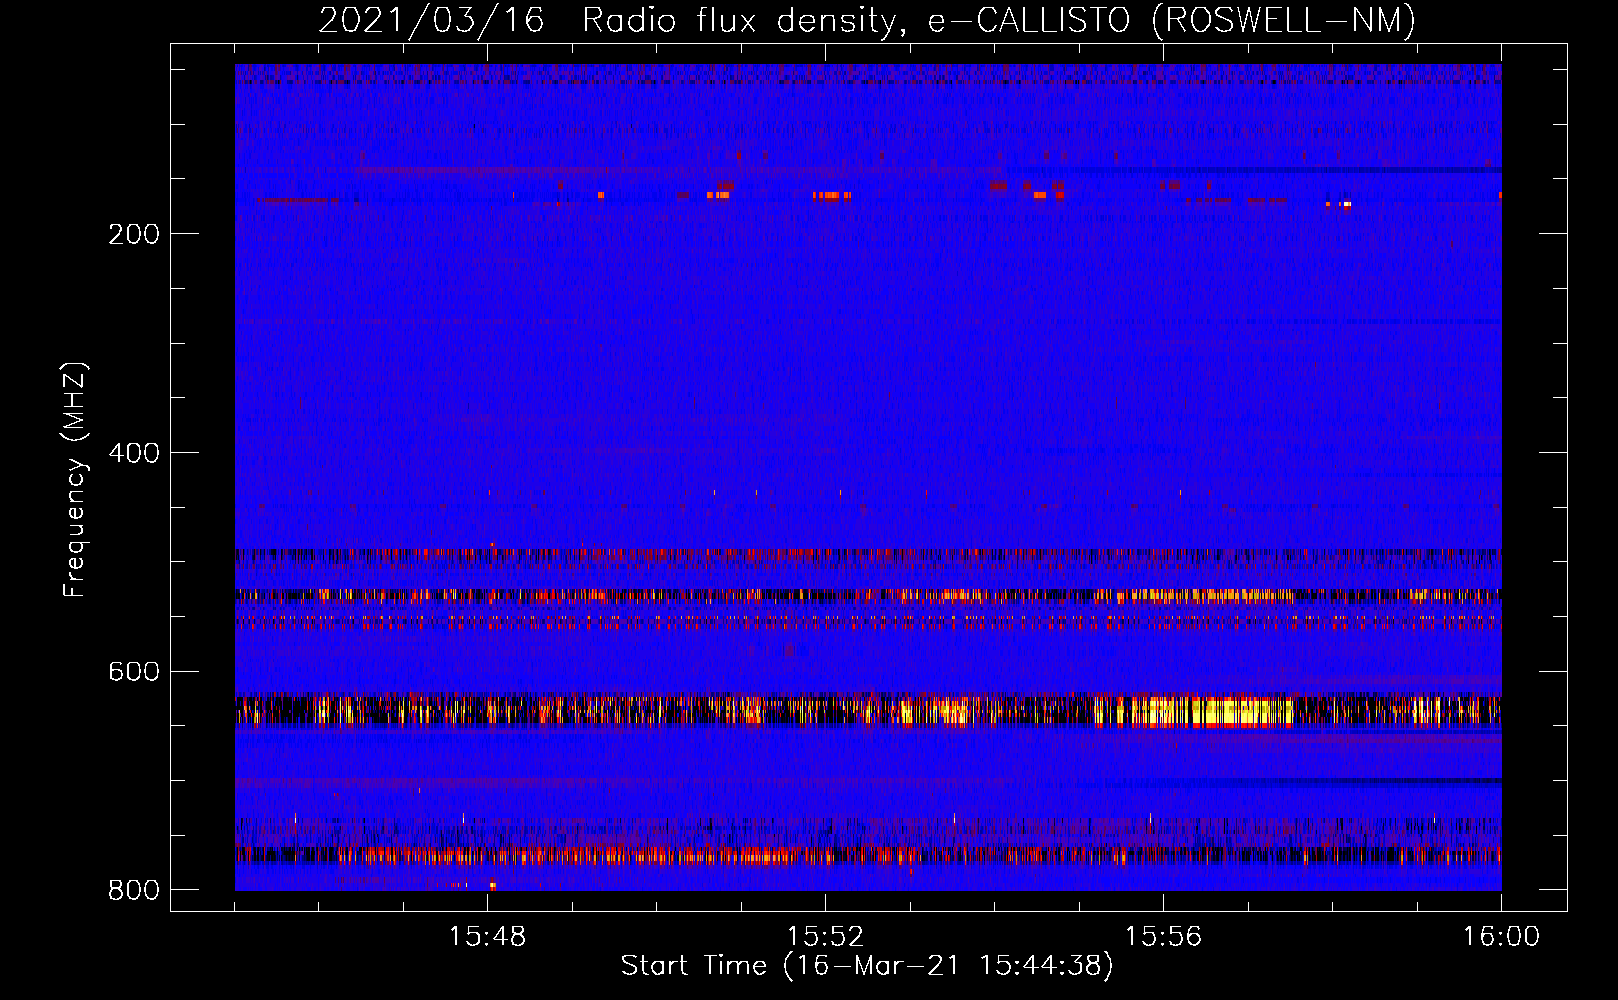1618x1000 pixels.
Task: Click the plot title '2021/03/16 Radio flux density'
Action: tap(866, 20)
